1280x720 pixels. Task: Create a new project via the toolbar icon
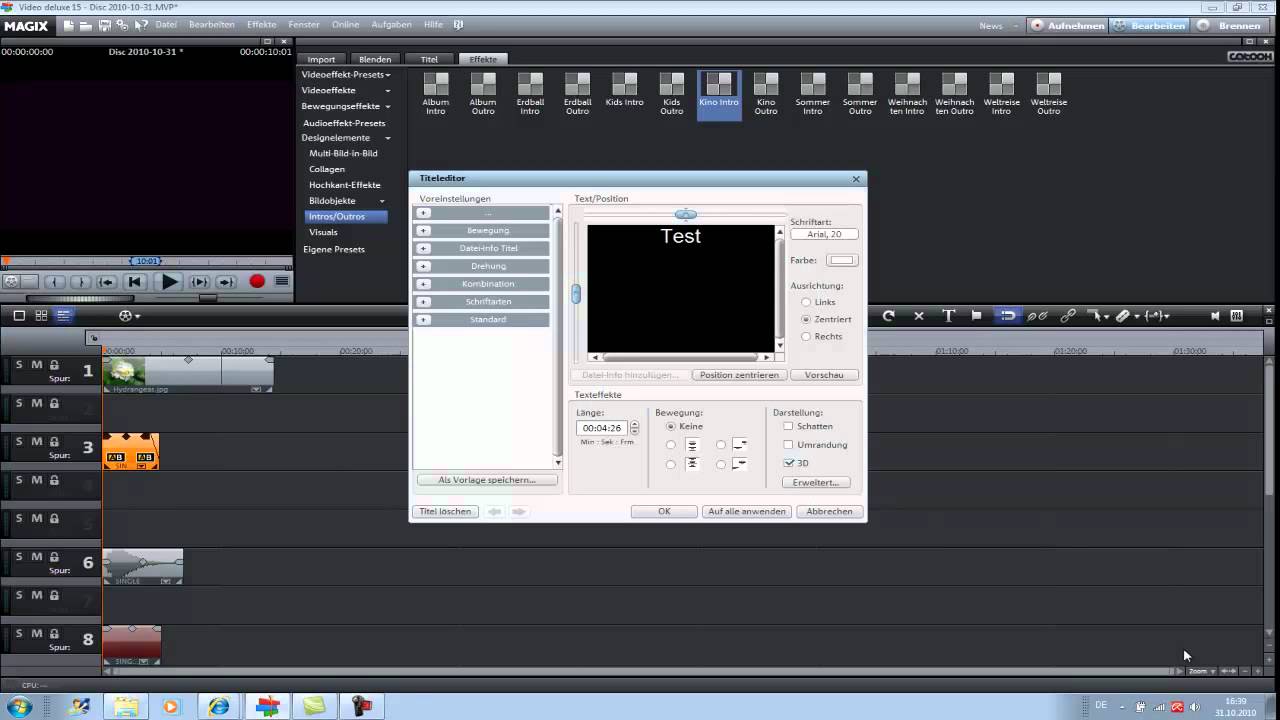[x=69, y=25]
